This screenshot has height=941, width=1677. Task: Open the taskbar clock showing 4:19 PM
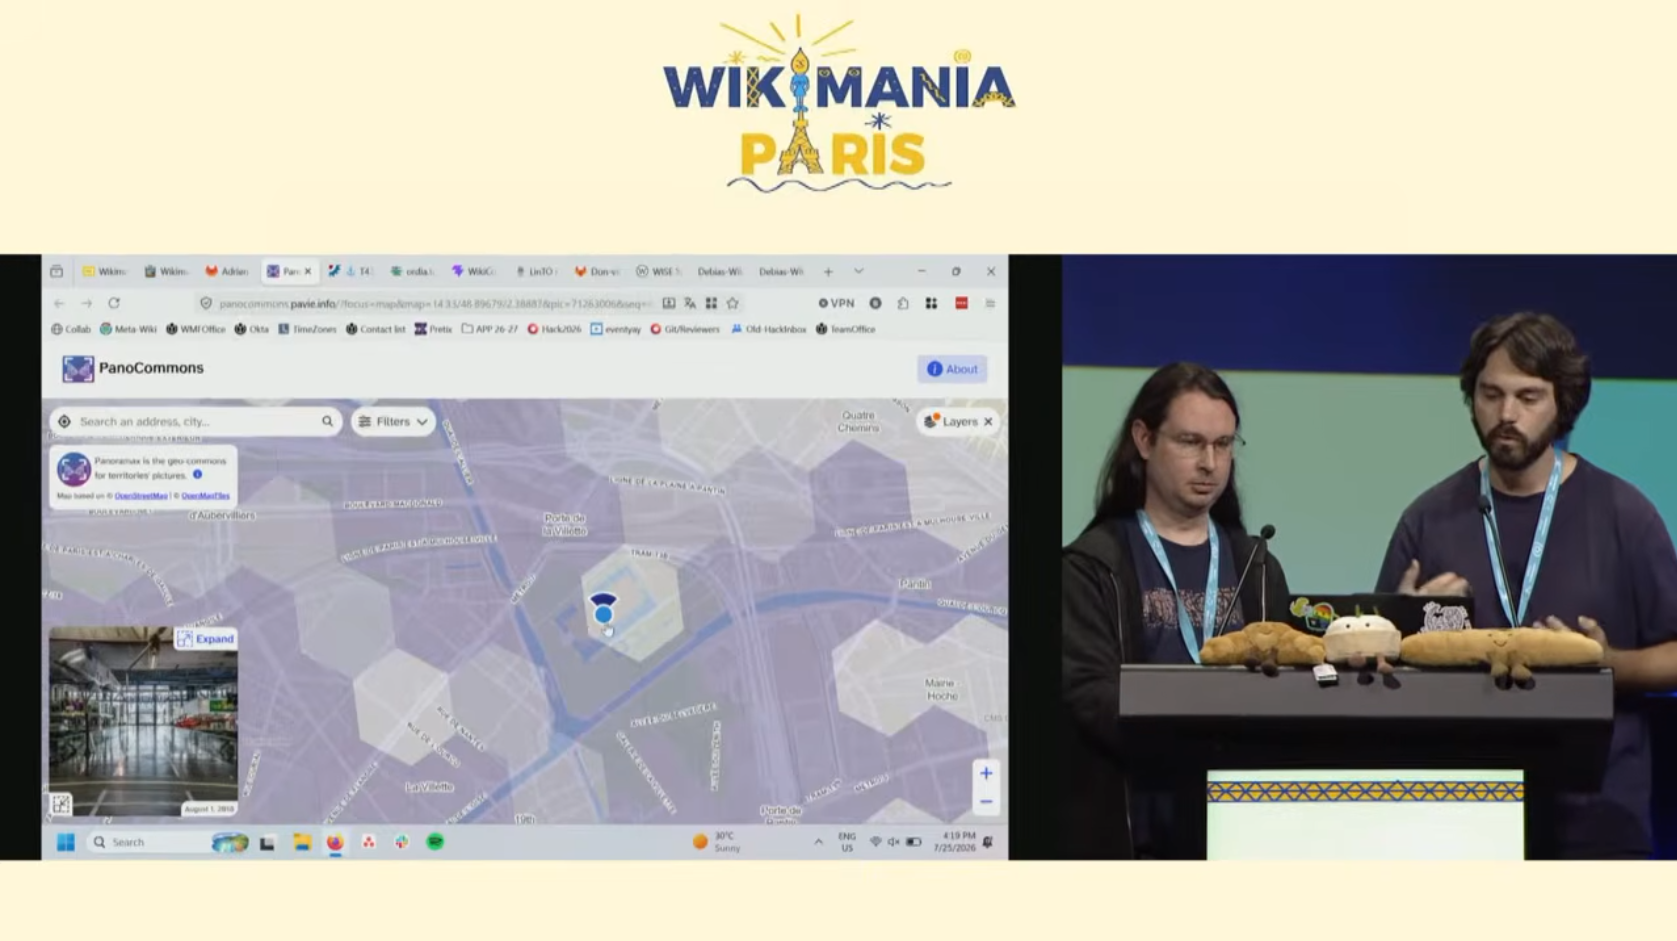(955, 842)
